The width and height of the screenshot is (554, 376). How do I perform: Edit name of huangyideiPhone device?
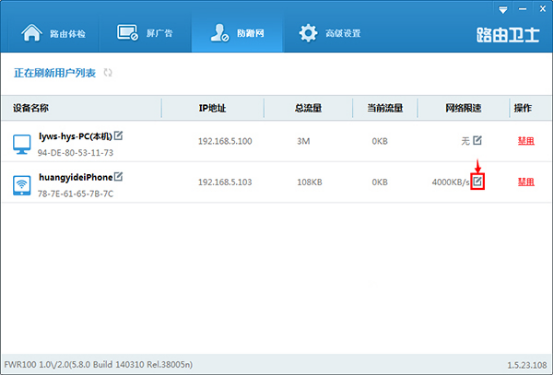118,176
